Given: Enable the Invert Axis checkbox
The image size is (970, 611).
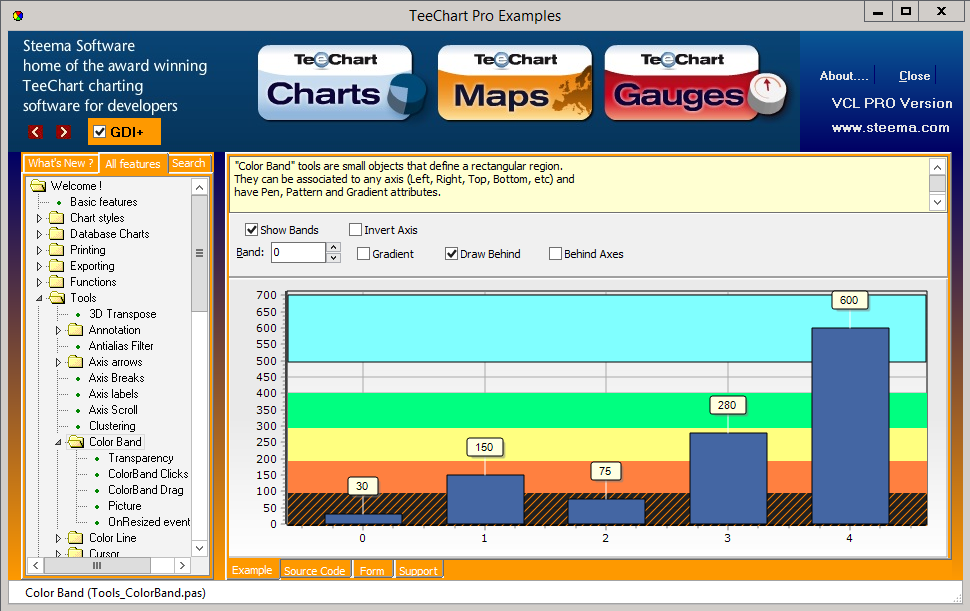Looking at the screenshot, I should (355, 230).
